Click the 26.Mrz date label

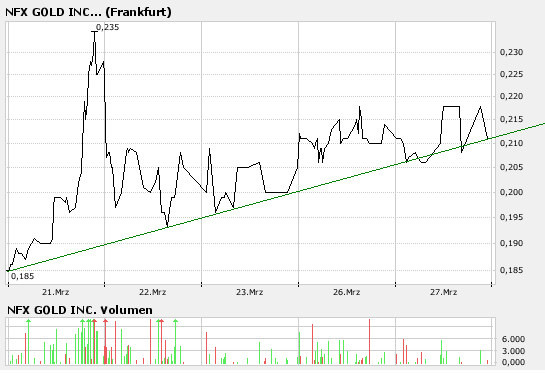[x=347, y=292]
